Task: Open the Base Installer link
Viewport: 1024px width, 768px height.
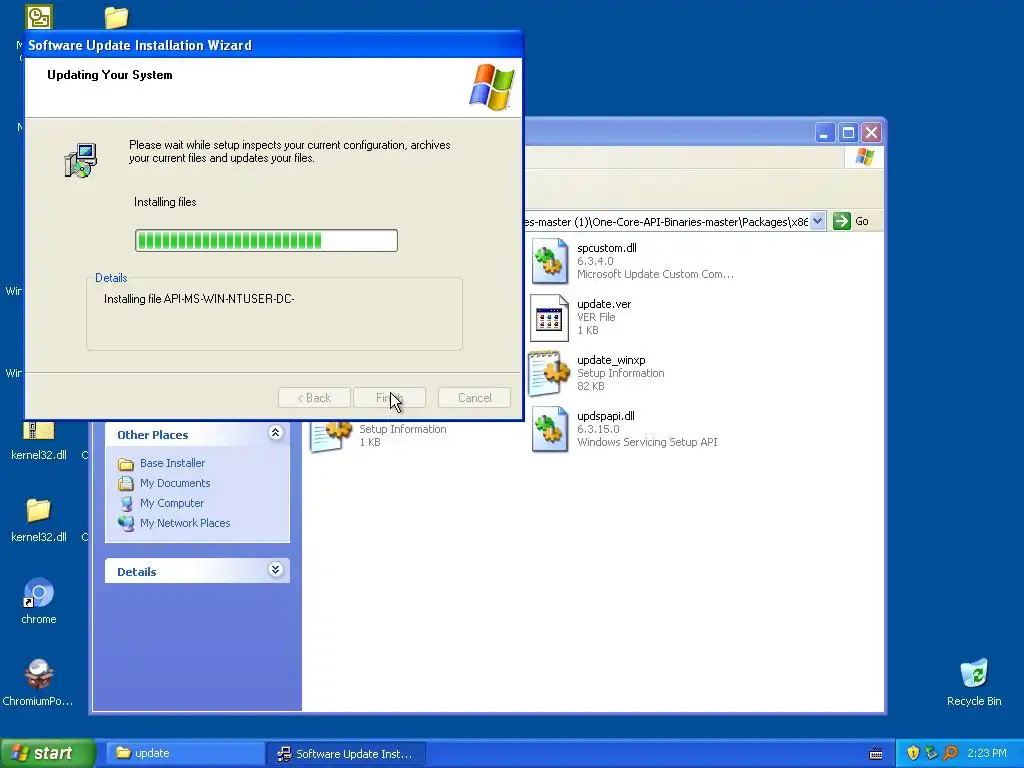Action: (x=172, y=463)
